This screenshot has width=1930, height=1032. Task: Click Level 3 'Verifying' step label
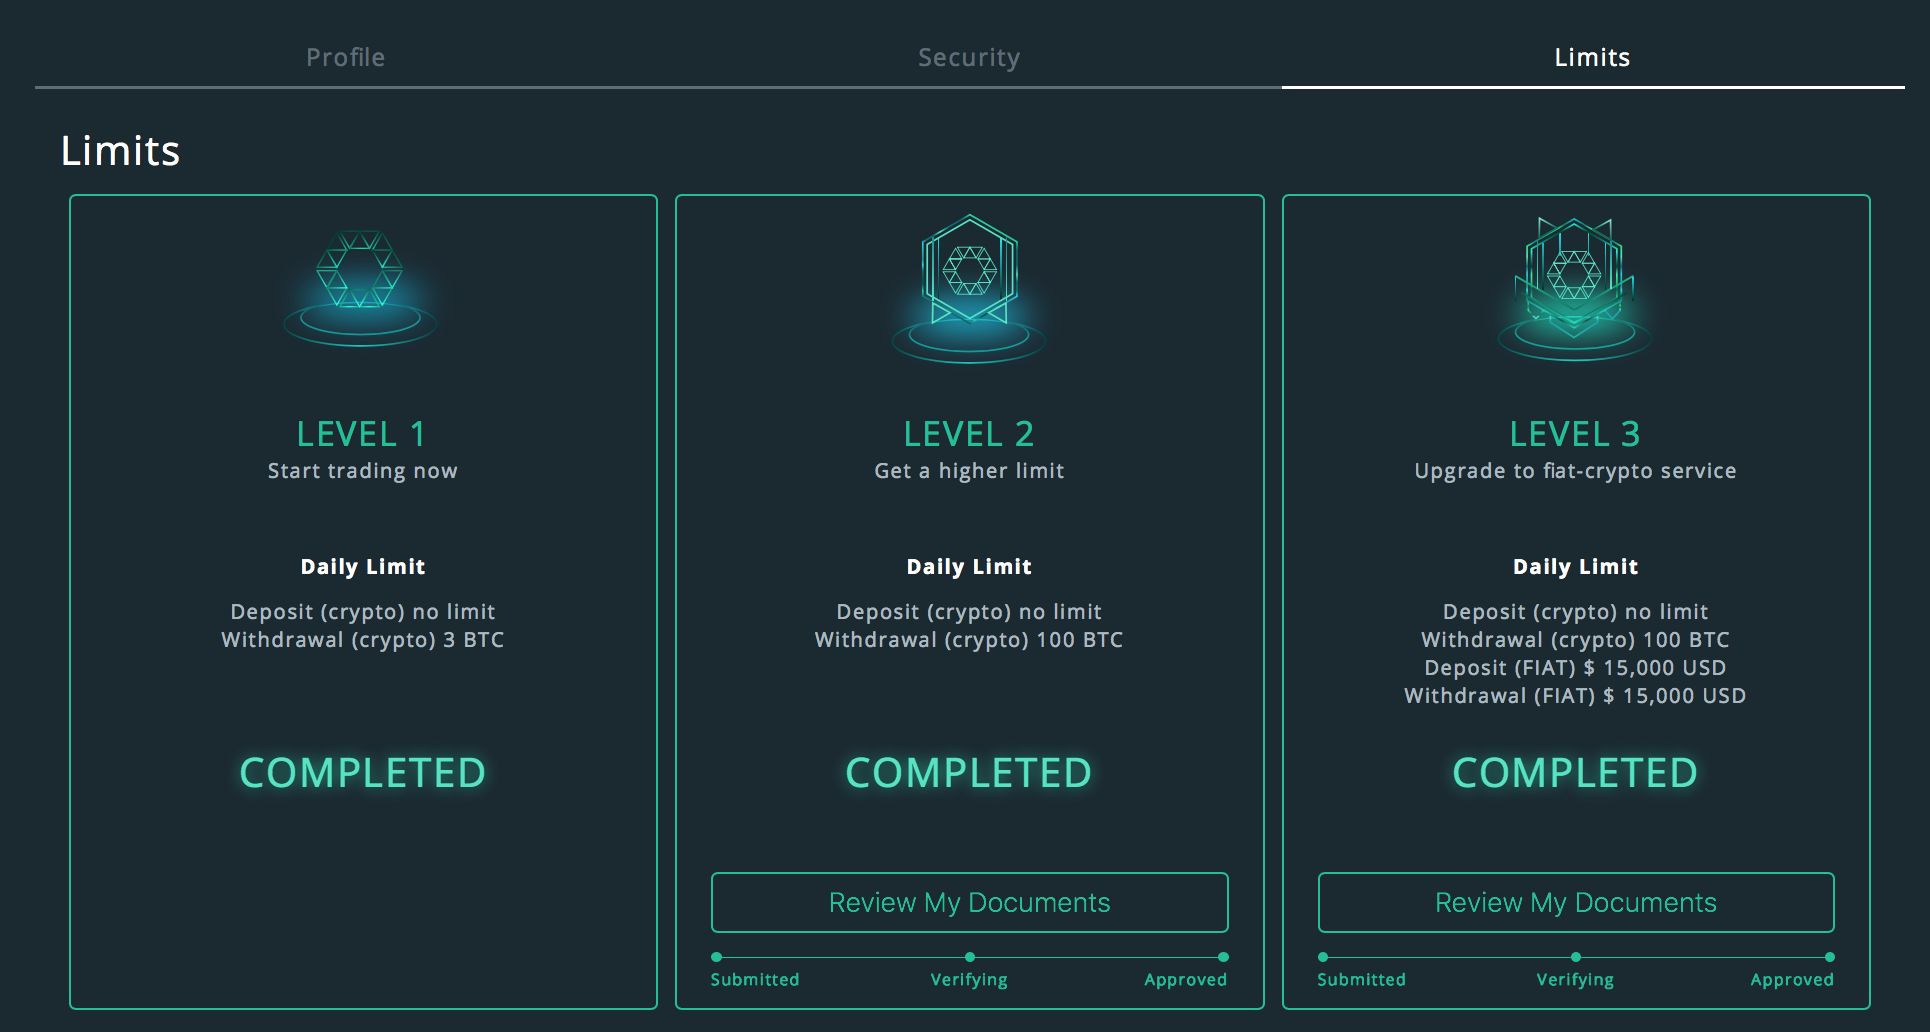pos(1575,980)
